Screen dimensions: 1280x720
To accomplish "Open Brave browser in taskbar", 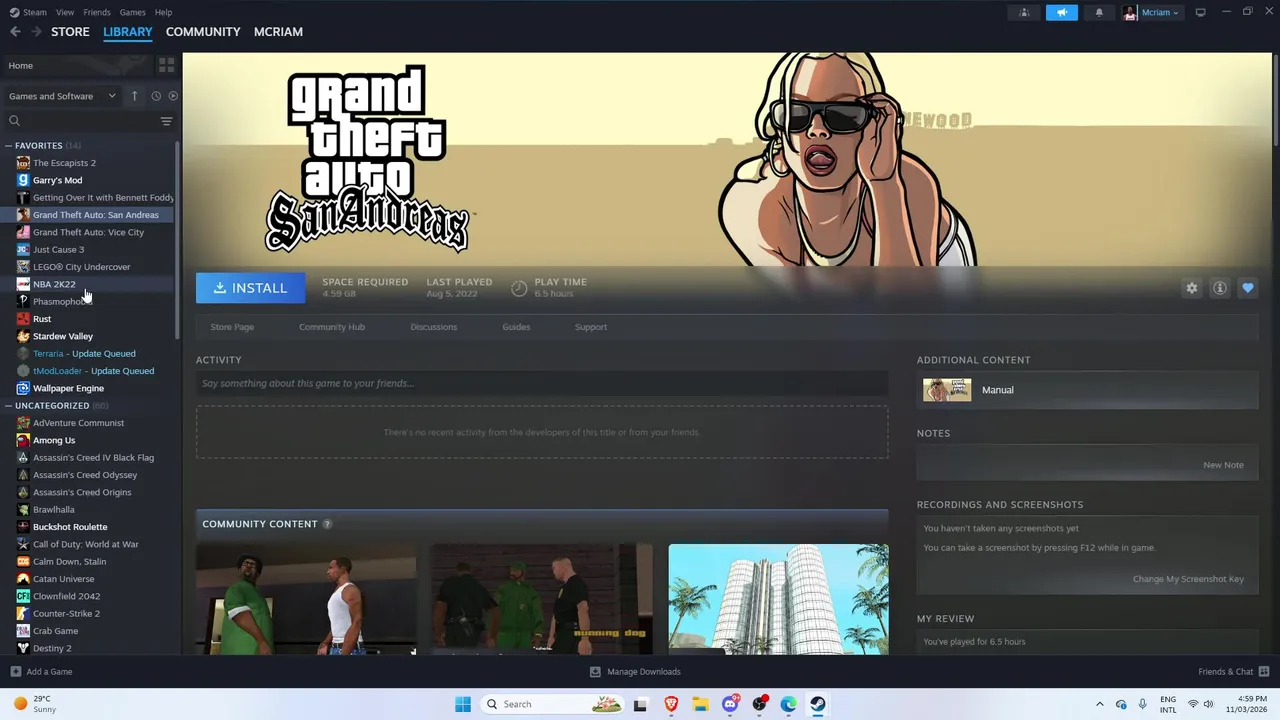I will pos(671,704).
